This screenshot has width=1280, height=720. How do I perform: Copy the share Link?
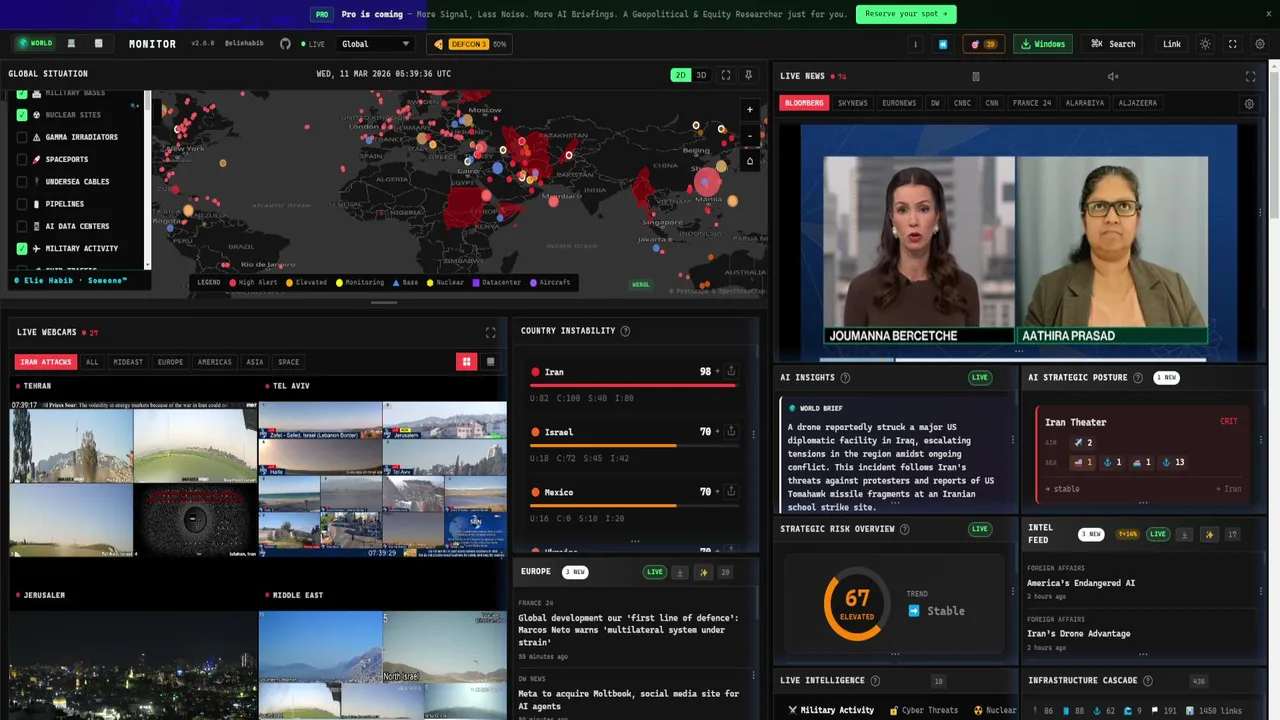point(1172,44)
